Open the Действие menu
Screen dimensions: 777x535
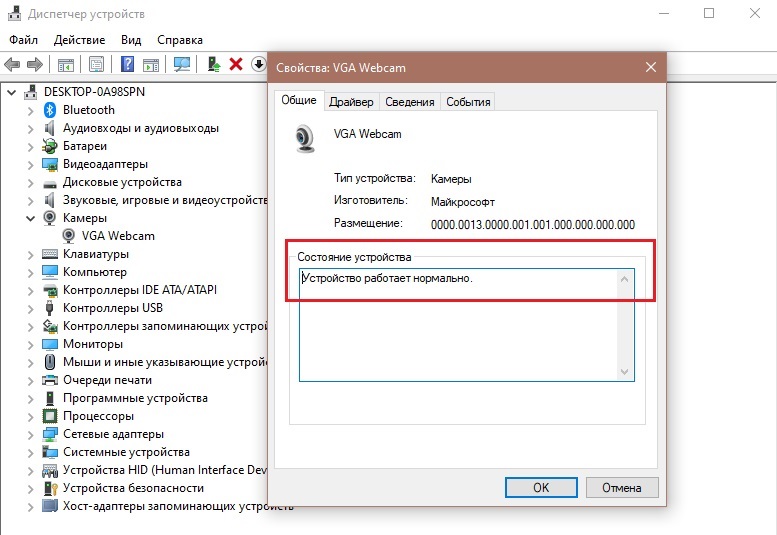click(79, 40)
